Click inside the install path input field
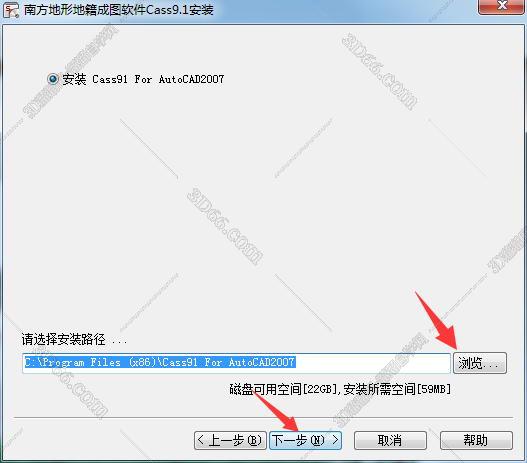The image size is (527, 463). 236,363
